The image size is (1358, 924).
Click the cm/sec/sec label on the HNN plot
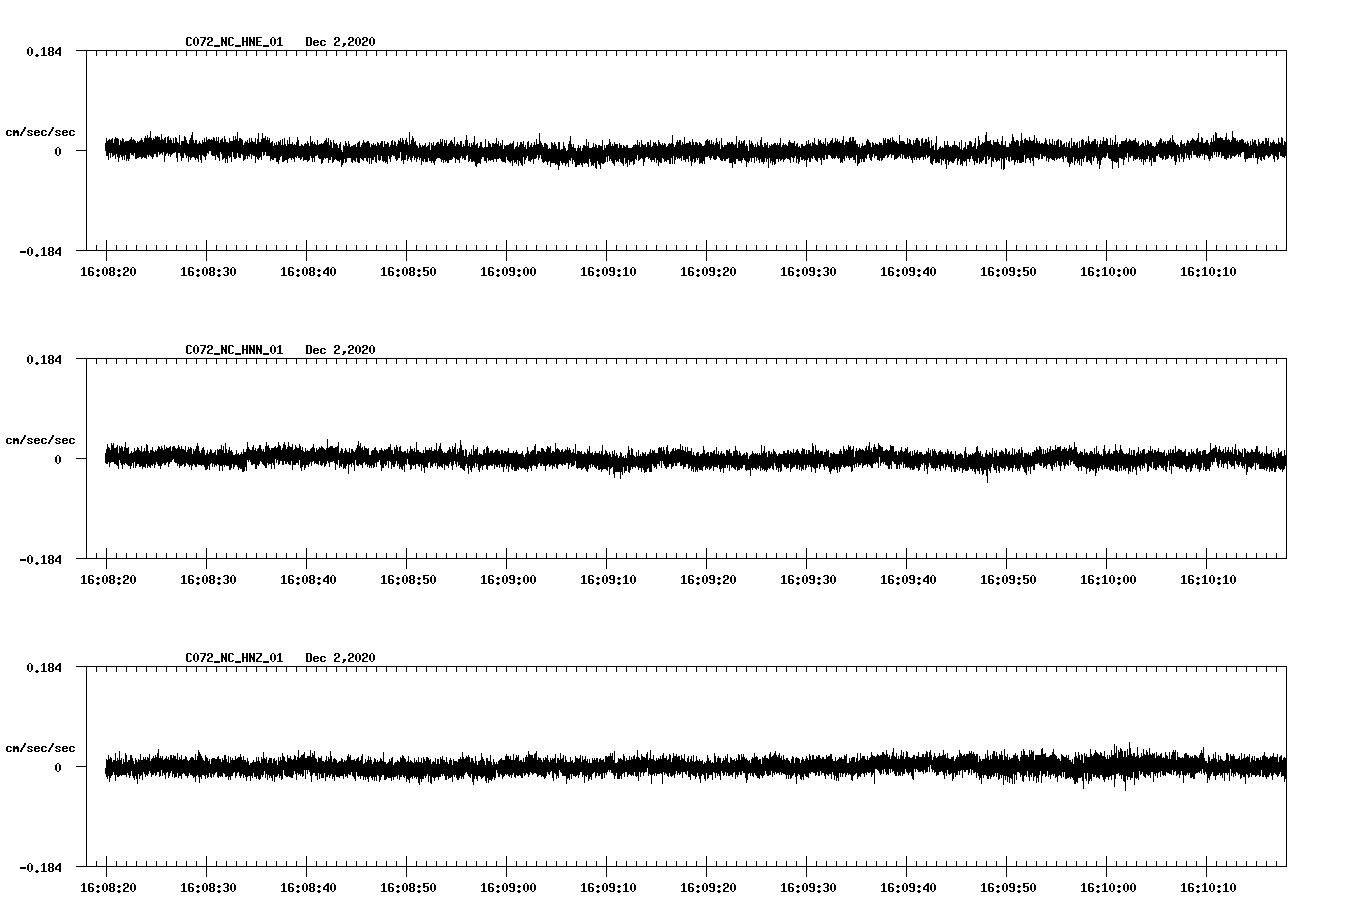coord(42,440)
